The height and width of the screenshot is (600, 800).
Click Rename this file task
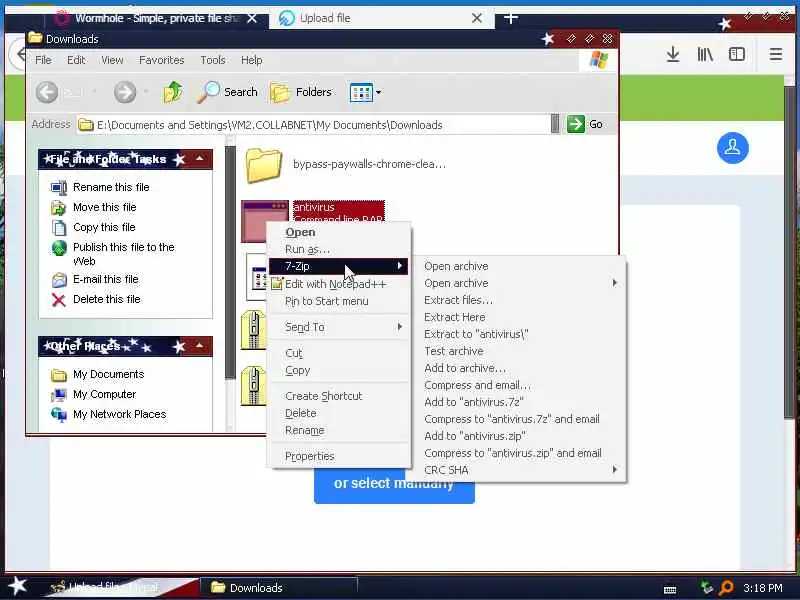(111, 187)
